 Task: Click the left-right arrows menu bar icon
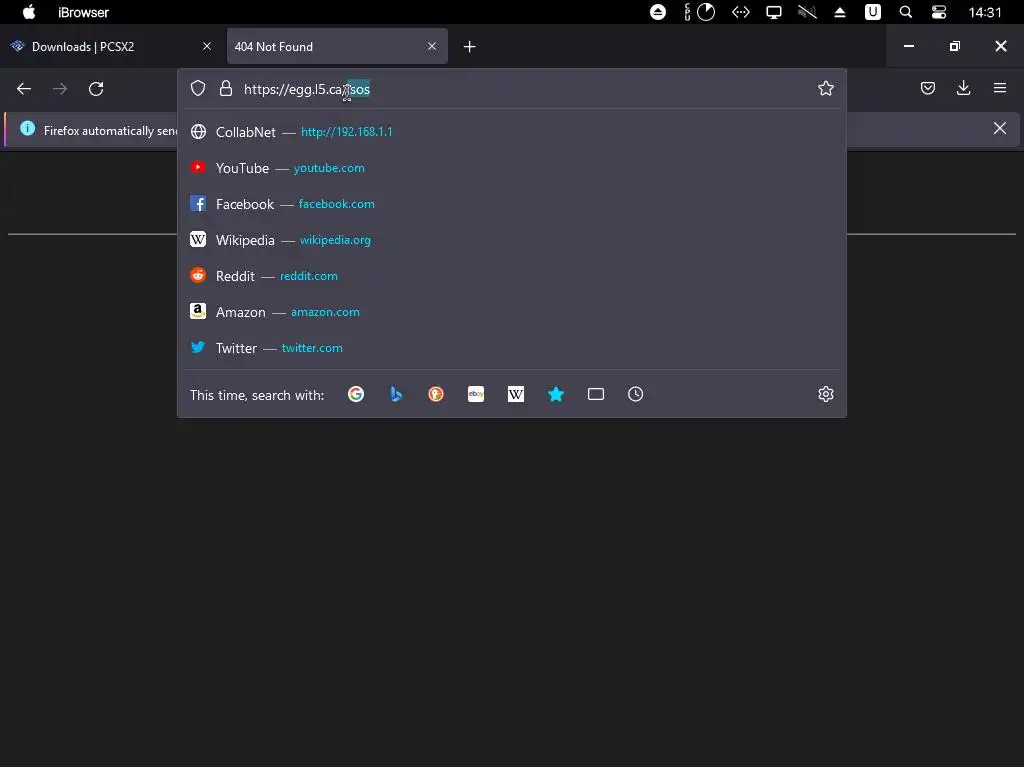741,12
